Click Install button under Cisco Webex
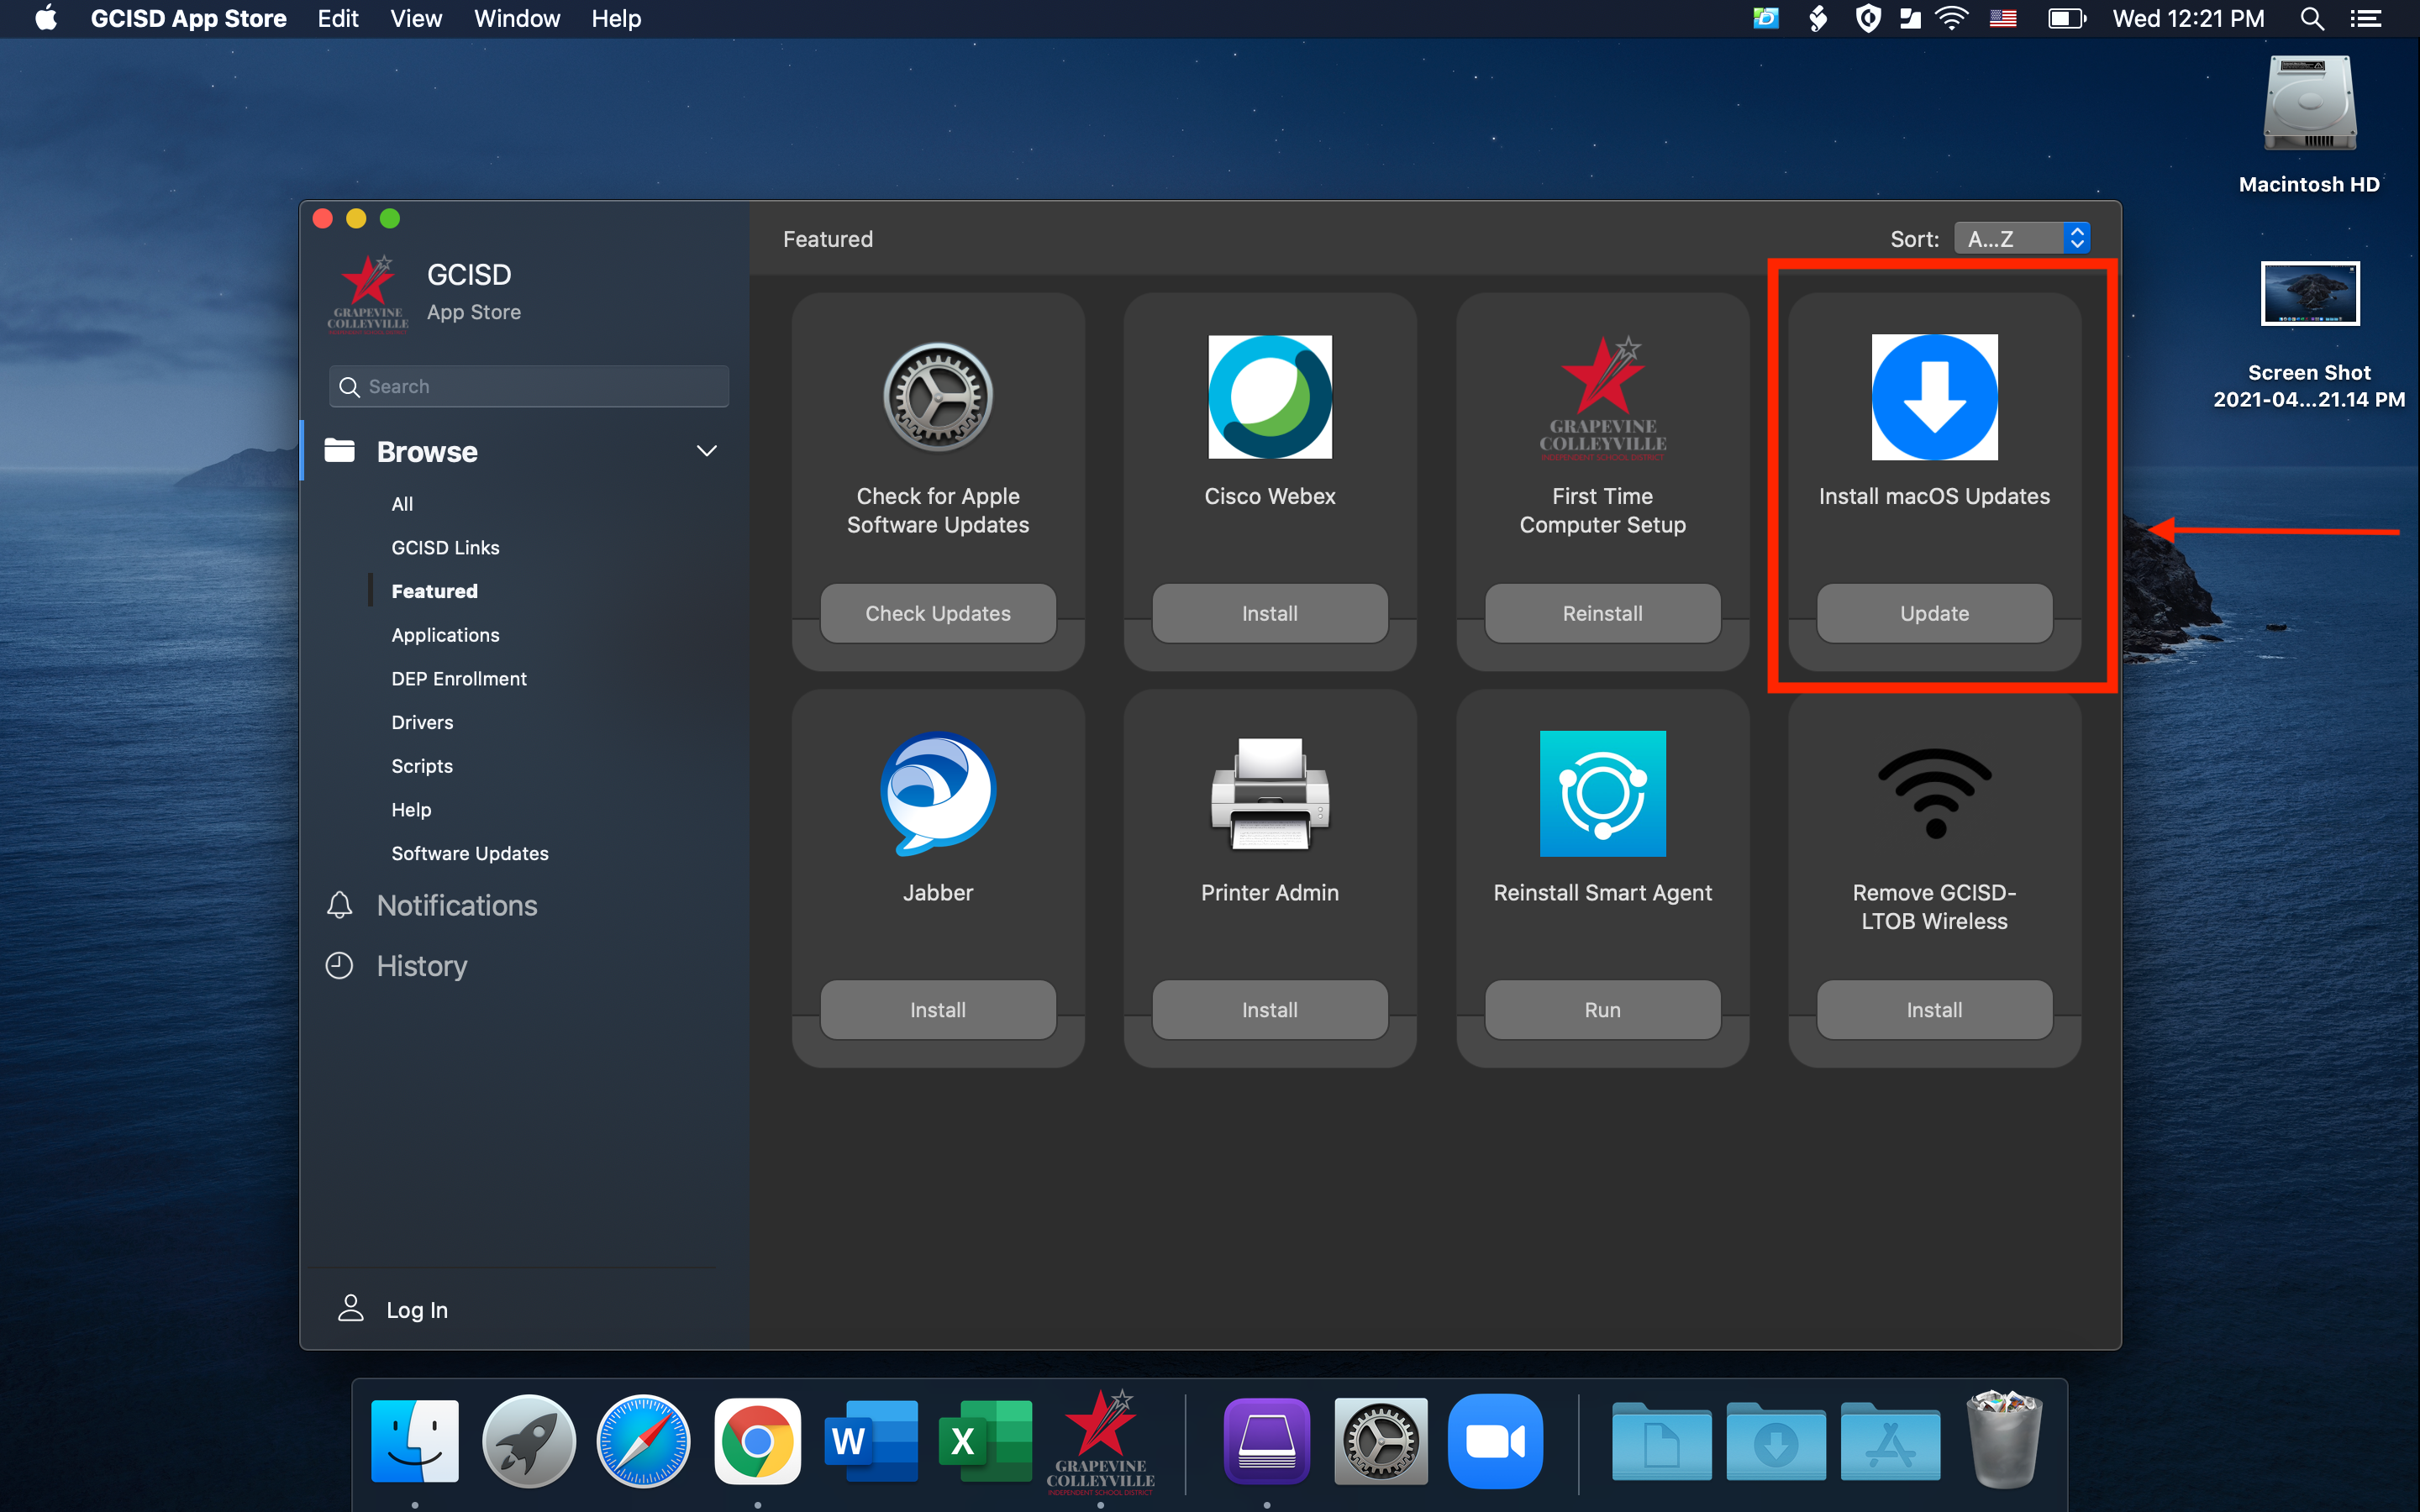The width and height of the screenshot is (2420, 1512). coord(1270,613)
